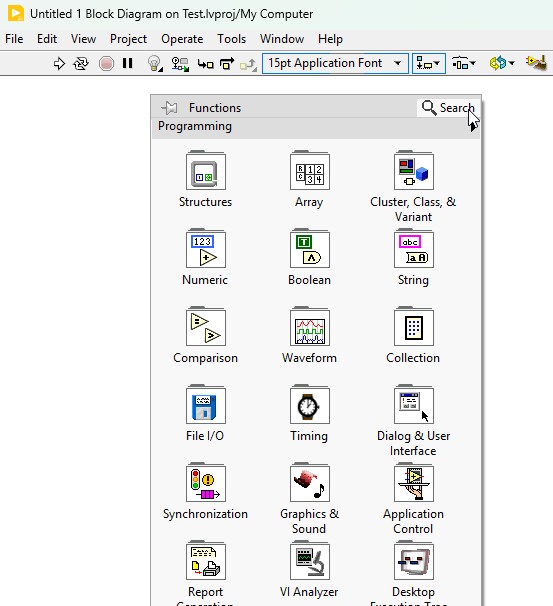This screenshot has width=553, height=606.
Task: Open the Application Control subpalette
Action: (413, 499)
